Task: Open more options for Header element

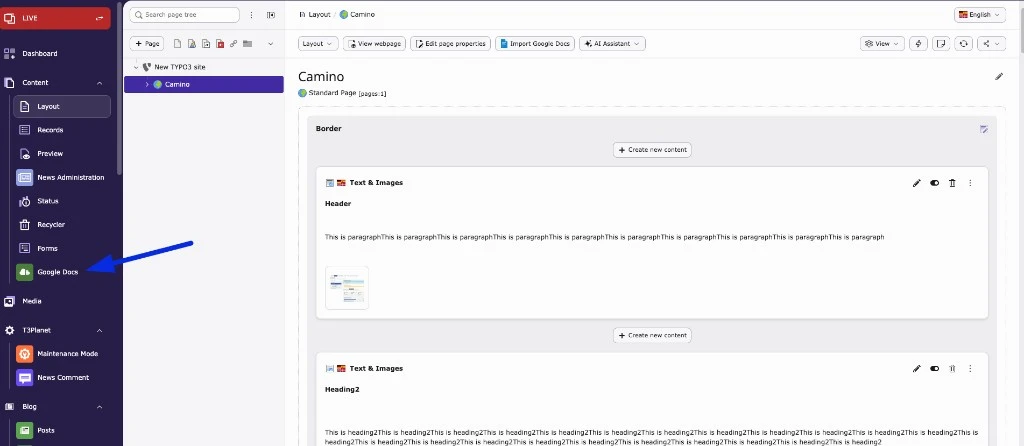Action: coord(970,183)
